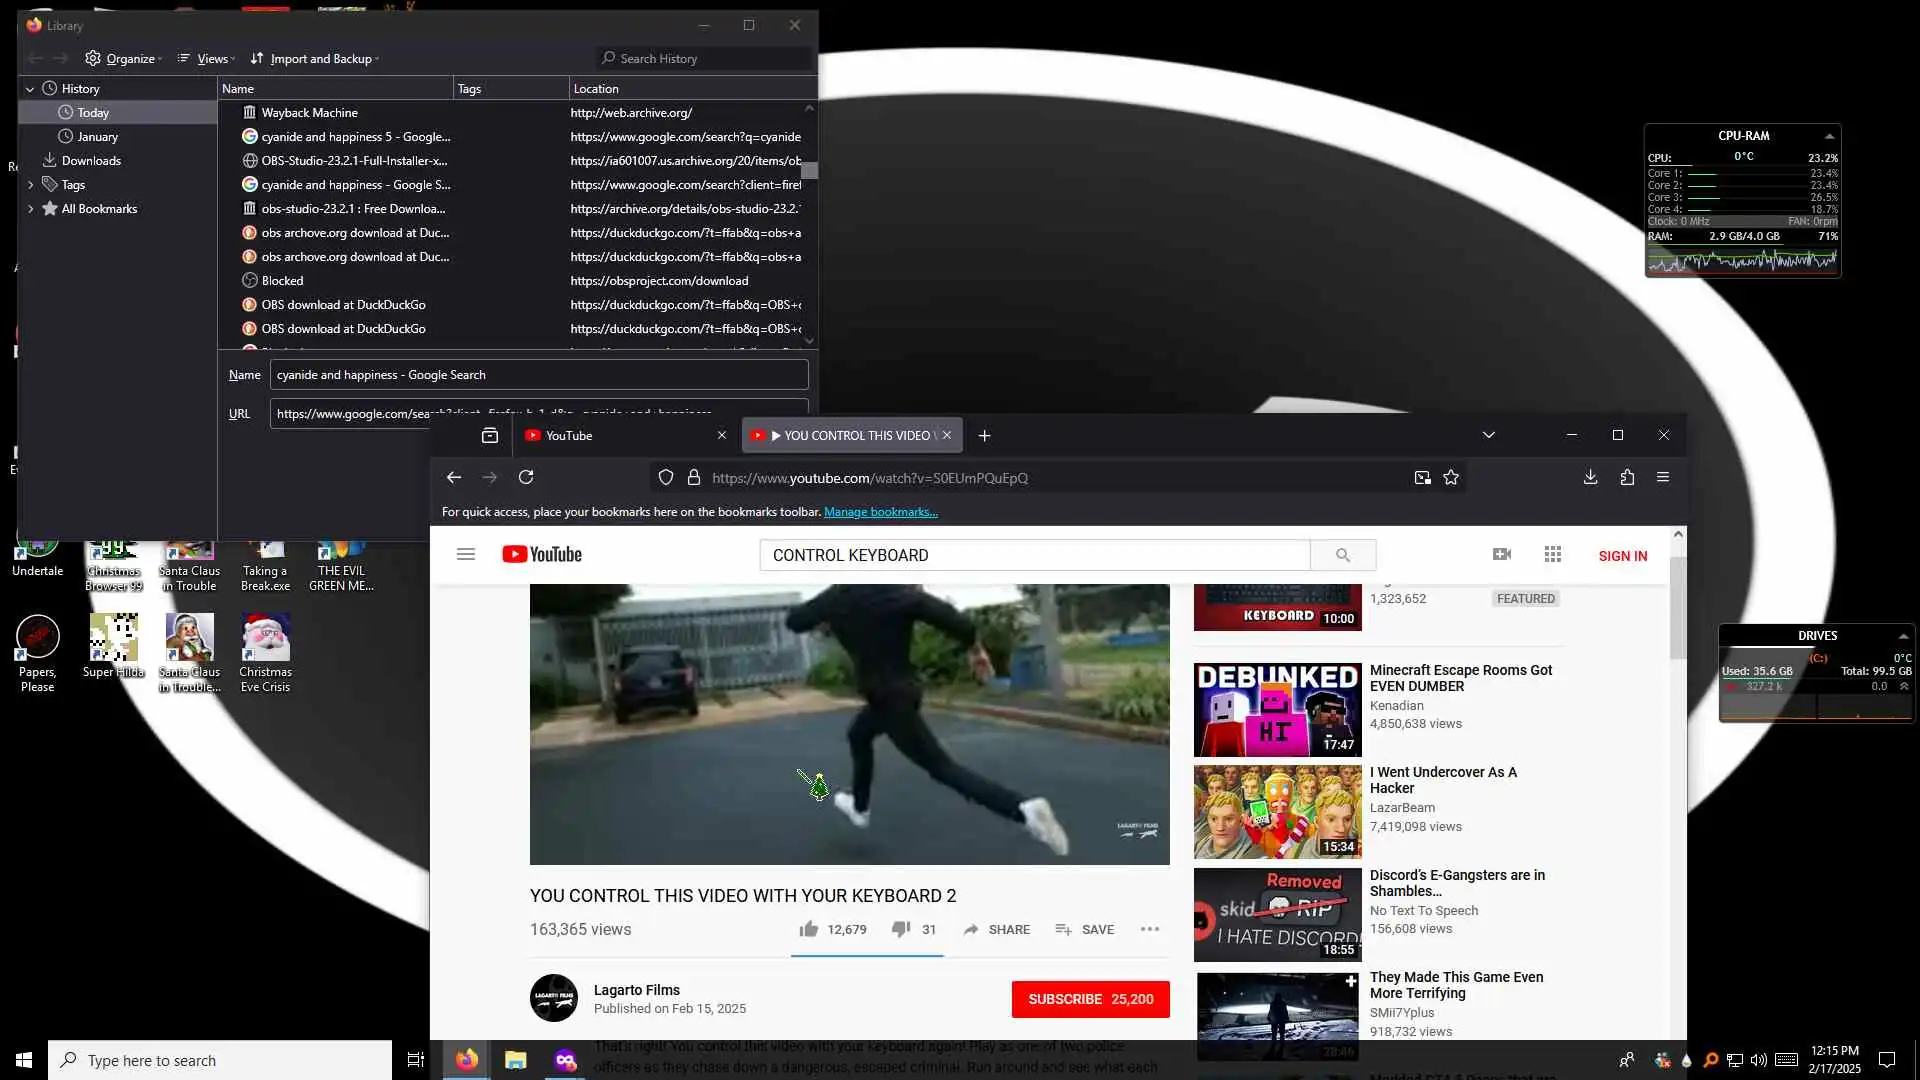Open Import and Backup dropdown
The image size is (1920, 1080).
pos(315,59)
